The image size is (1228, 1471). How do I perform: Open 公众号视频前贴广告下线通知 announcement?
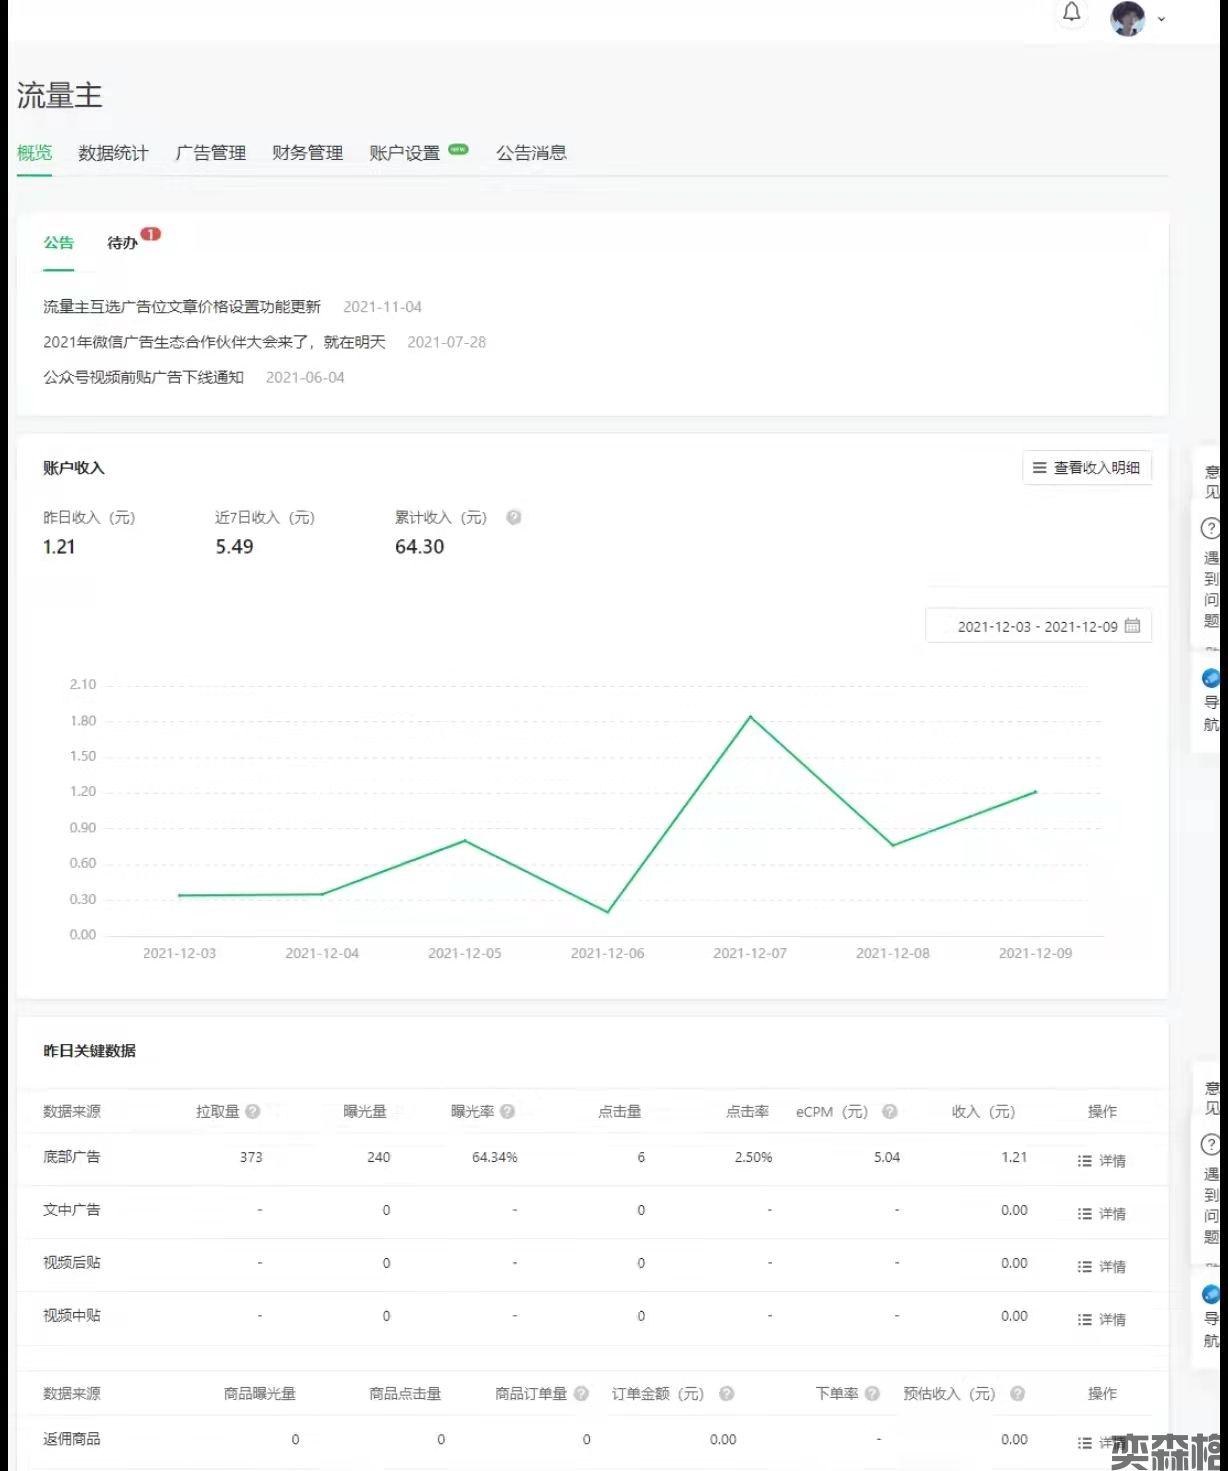coord(143,377)
